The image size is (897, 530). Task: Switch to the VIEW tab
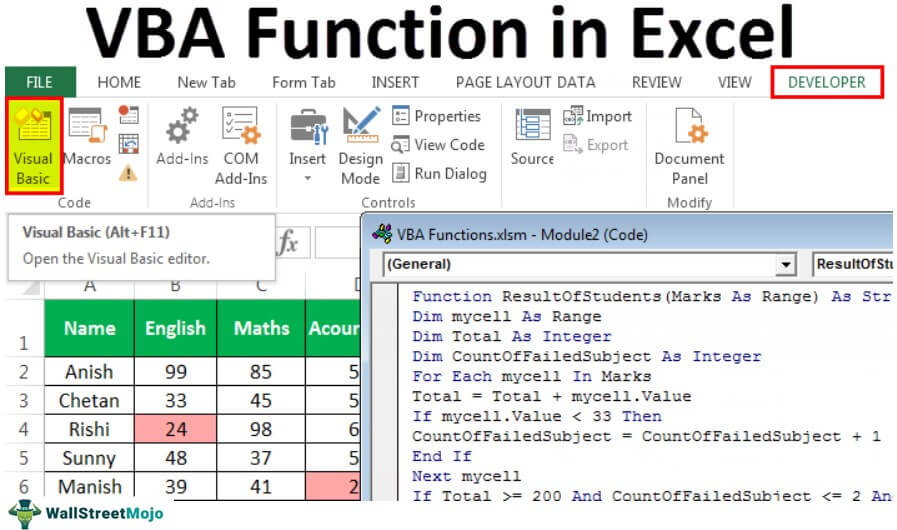(735, 82)
